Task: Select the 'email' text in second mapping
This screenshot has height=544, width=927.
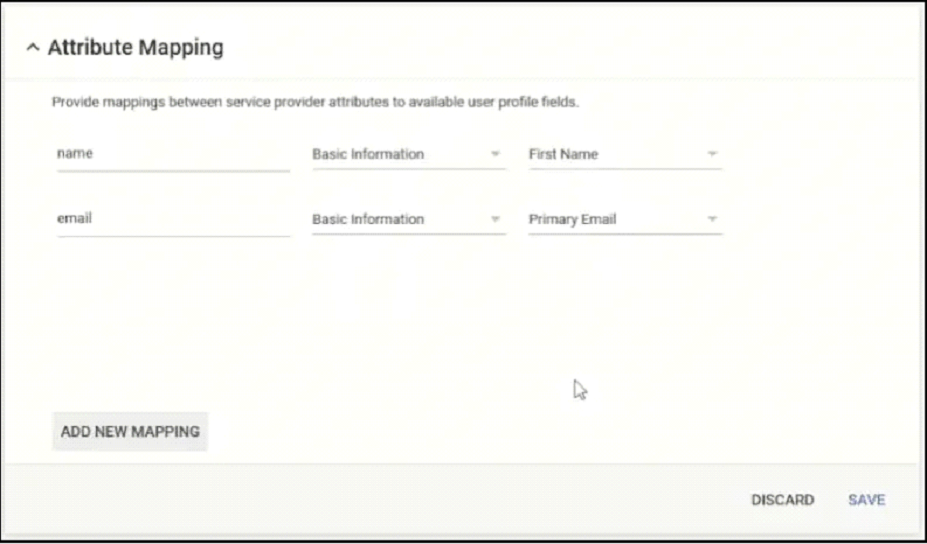Action: tap(74, 219)
